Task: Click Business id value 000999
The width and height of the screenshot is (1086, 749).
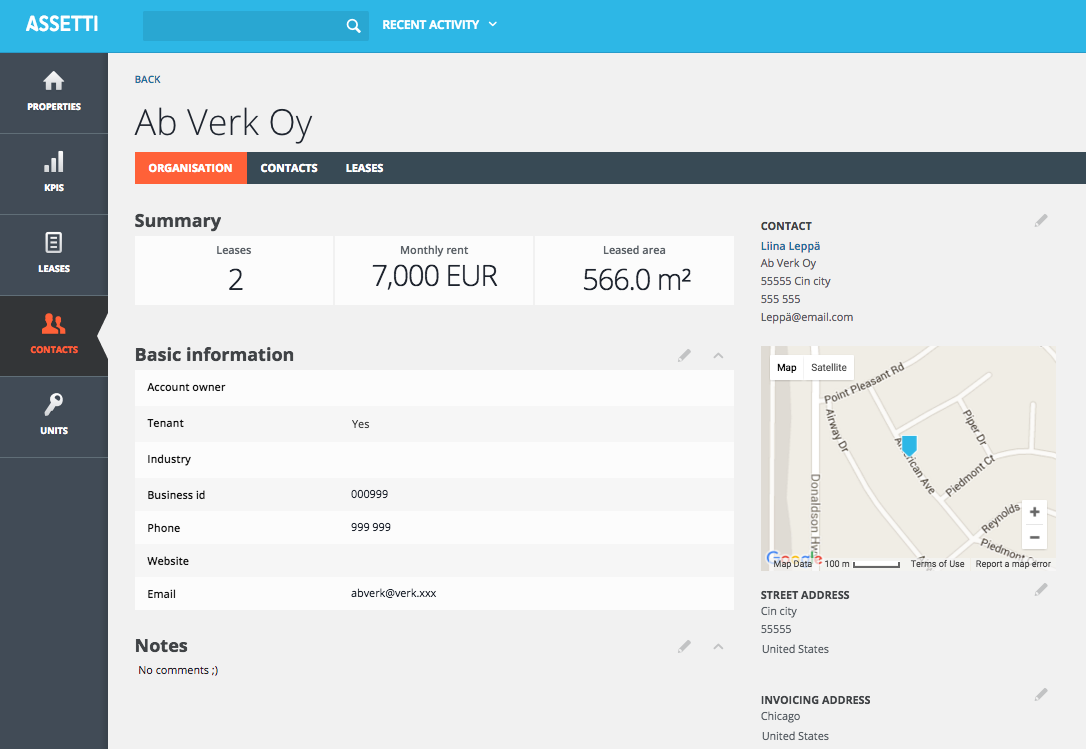Action: tap(369, 494)
